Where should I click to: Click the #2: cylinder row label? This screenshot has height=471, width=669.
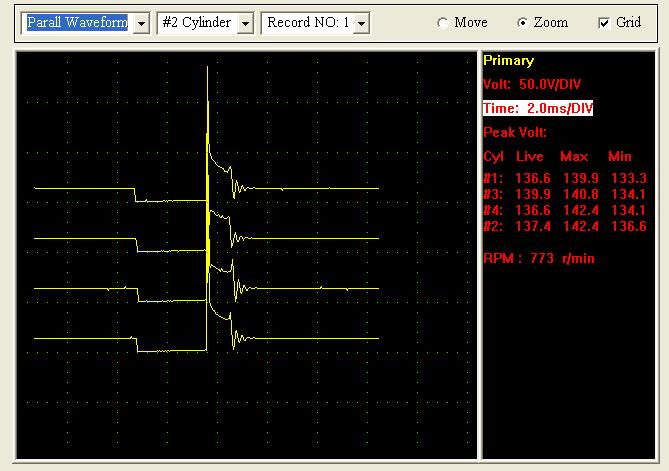click(493, 226)
